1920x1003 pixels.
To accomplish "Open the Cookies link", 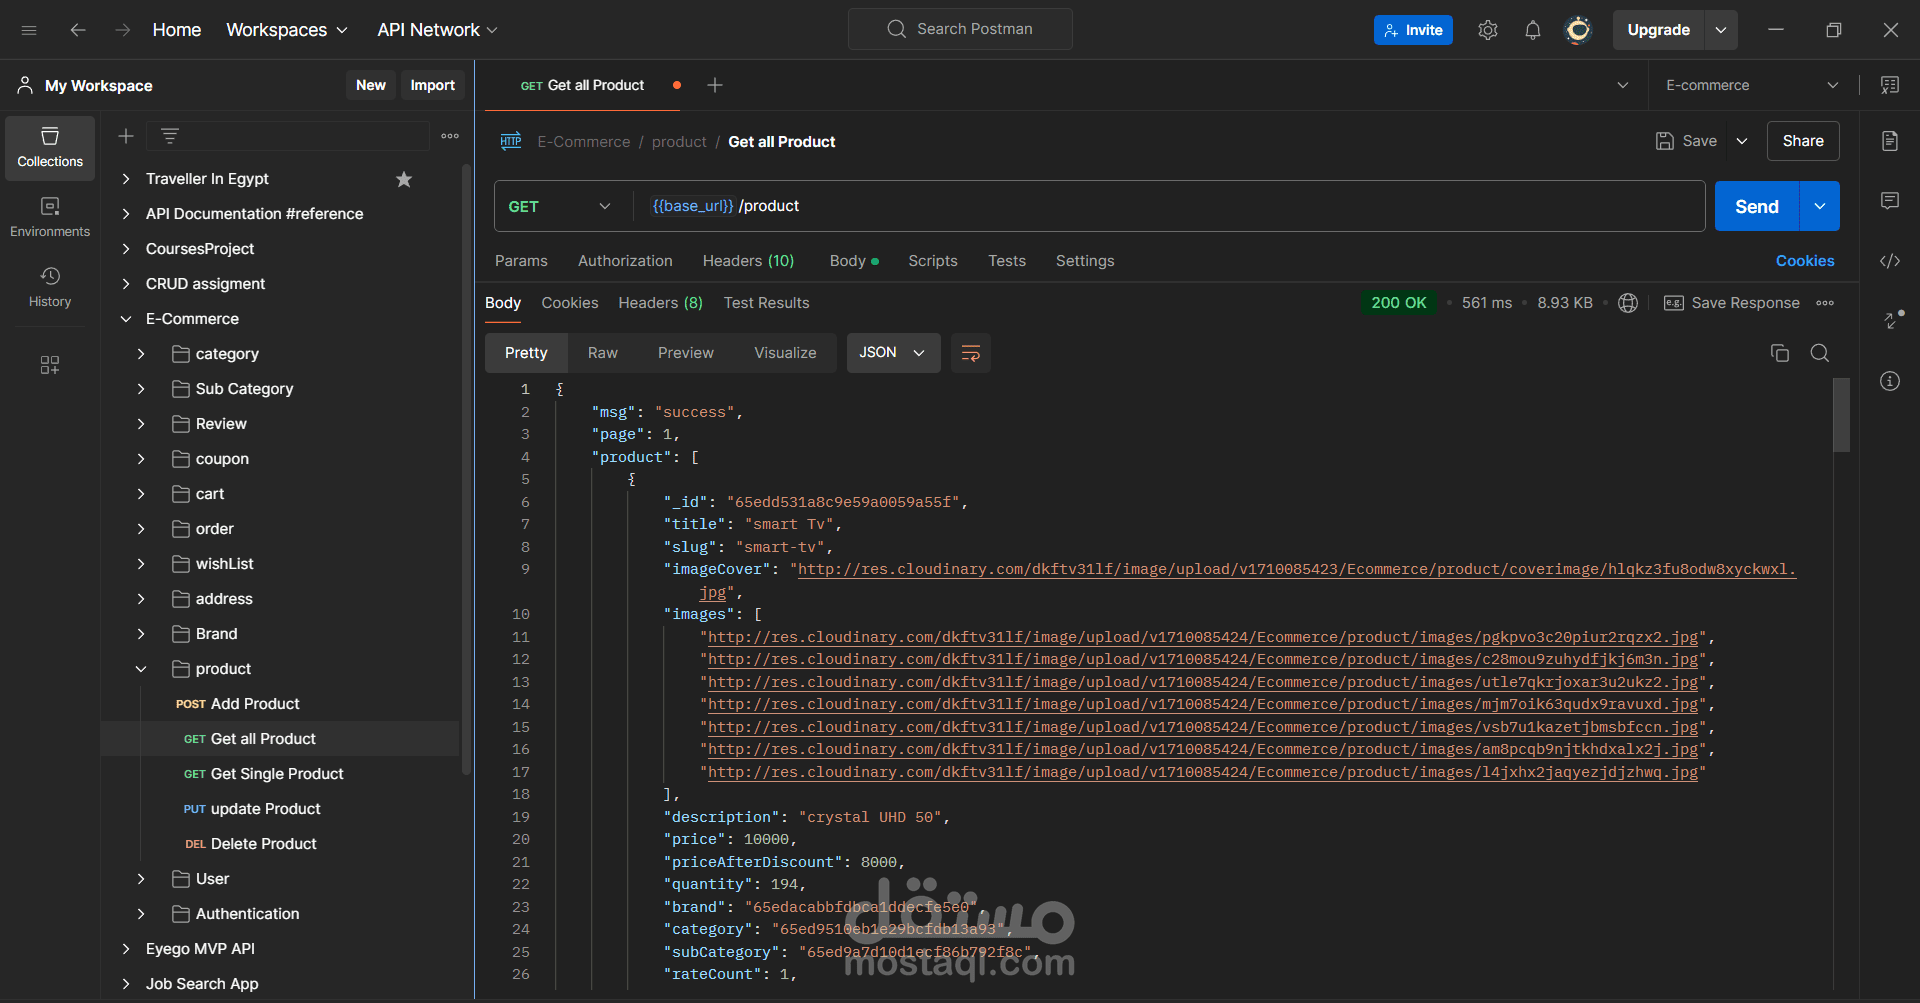I will click(x=1805, y=261).
